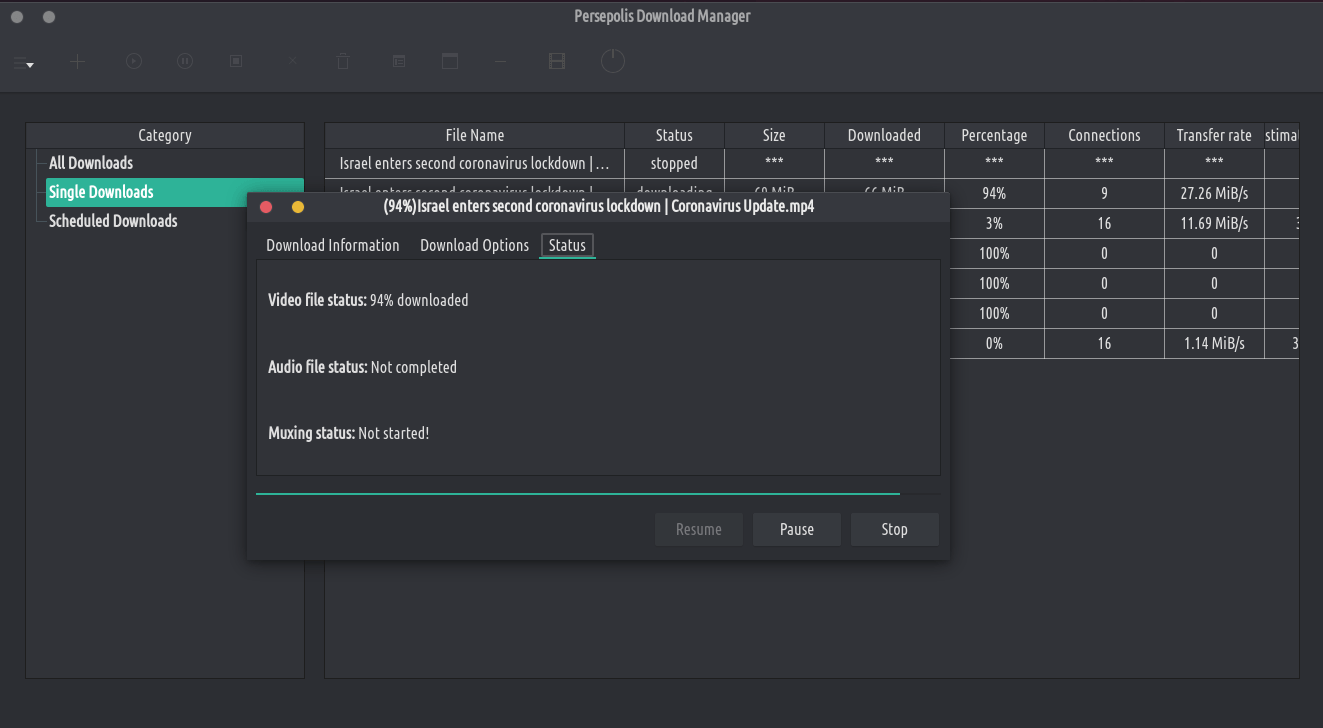This screenshot has height=728, width=1323.
Task: Click the 27.26 MiB/s transfer rate cell
Action: pyautogui.click(x=1214, y=194)
